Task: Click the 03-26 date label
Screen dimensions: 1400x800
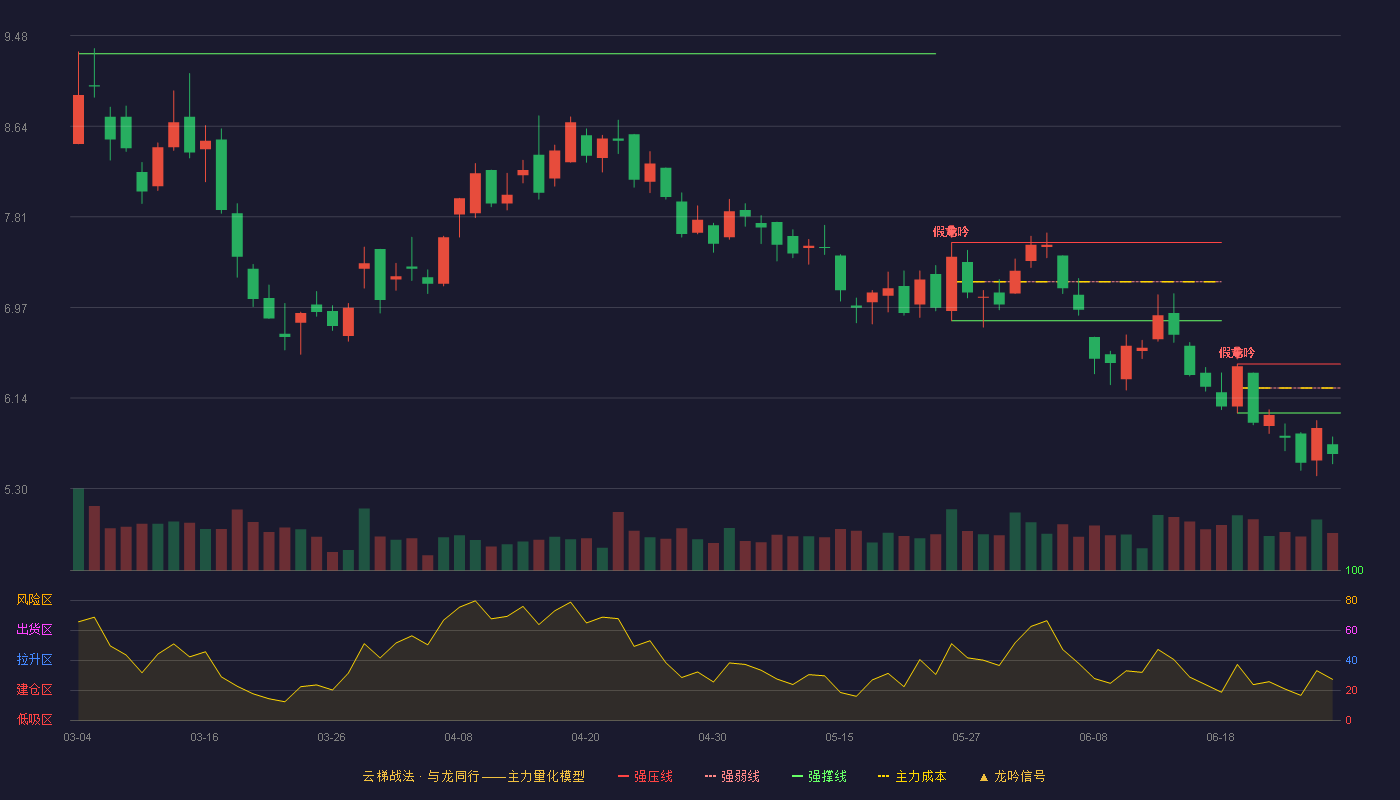Action: [x=331, y=737]
